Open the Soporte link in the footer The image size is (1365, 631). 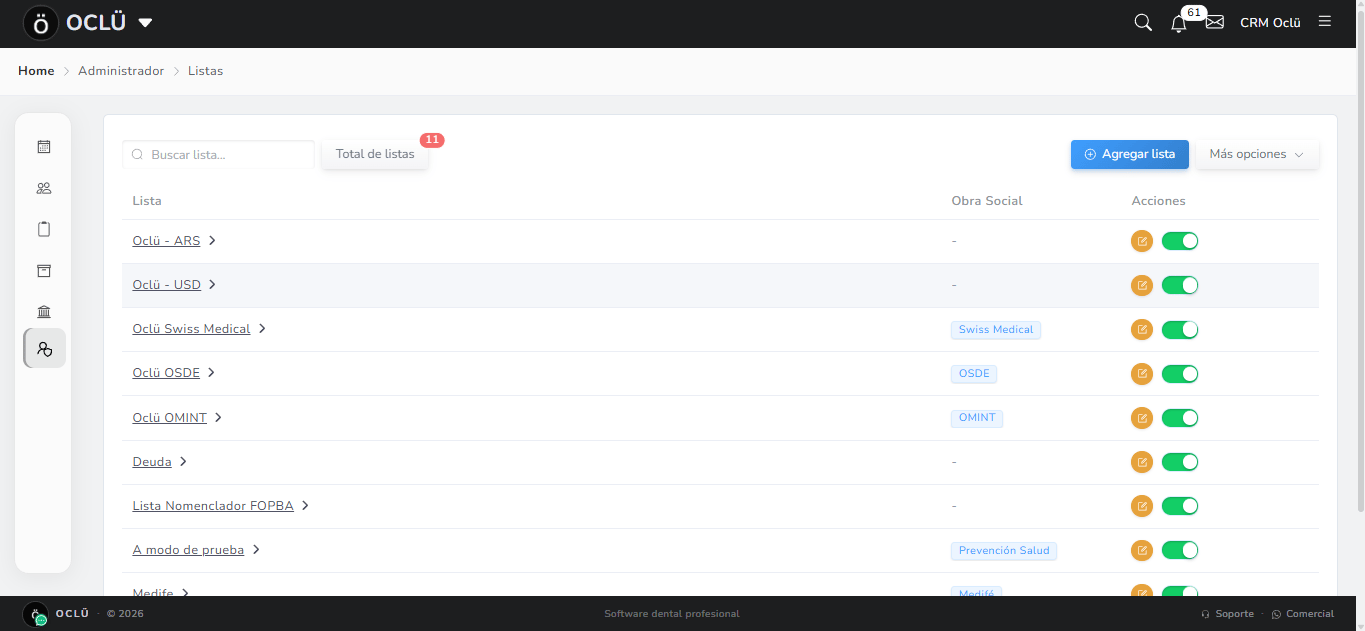1227,614
